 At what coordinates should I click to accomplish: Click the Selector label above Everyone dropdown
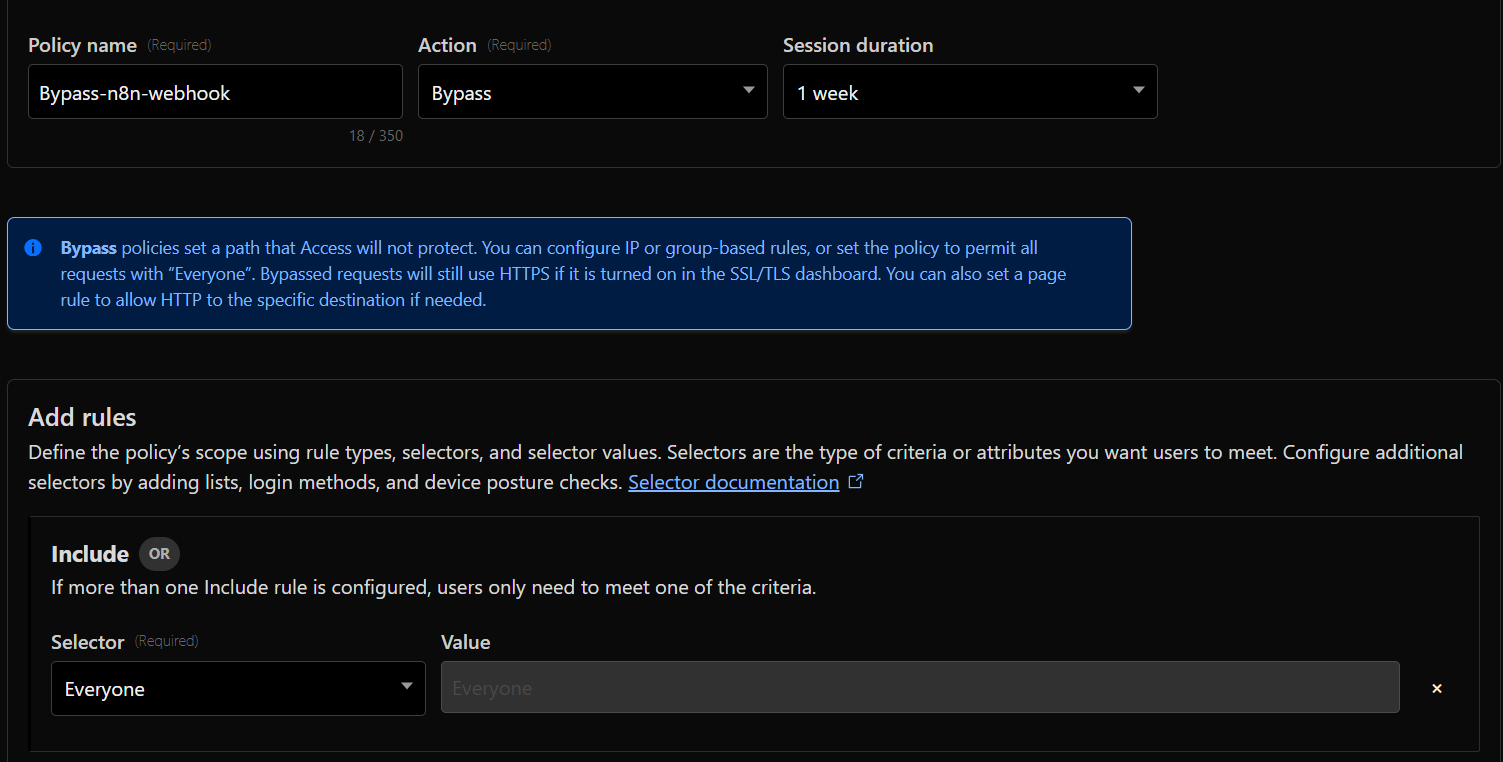(x=88, y=642)
